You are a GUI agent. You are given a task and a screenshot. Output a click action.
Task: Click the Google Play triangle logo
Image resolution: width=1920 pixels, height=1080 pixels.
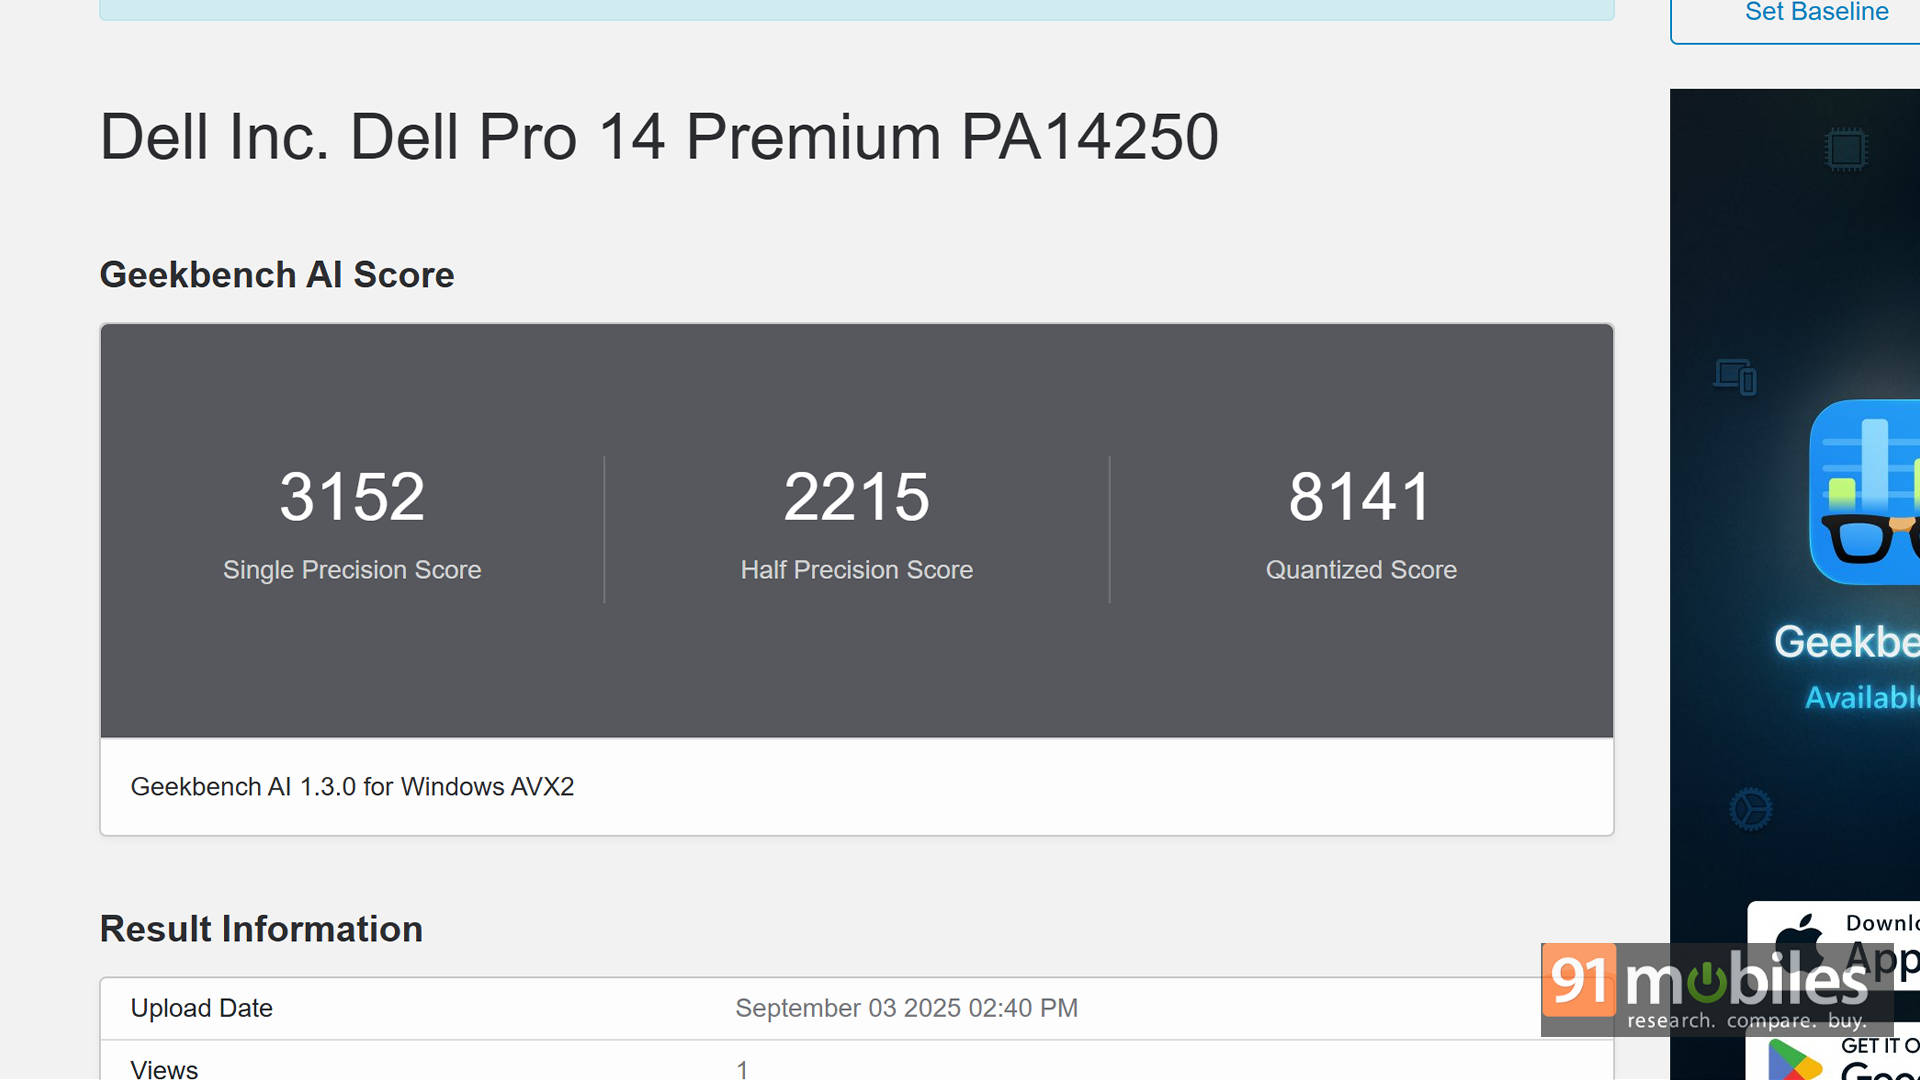[1793, 1061]
